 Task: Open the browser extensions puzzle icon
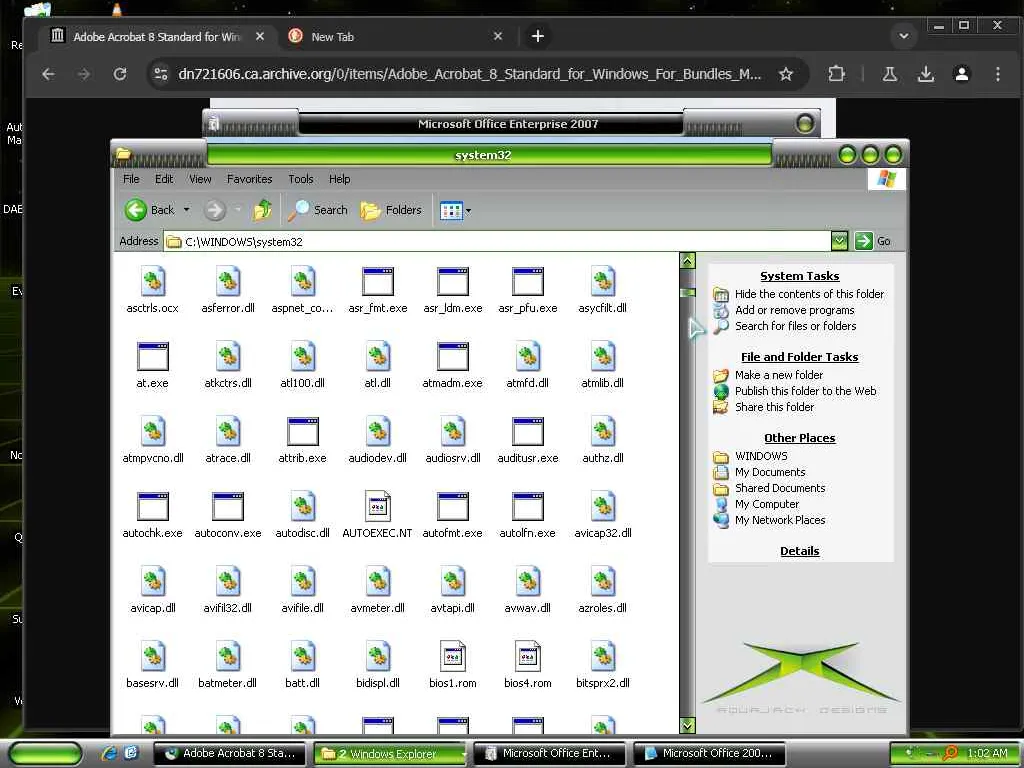pos(837,74)
